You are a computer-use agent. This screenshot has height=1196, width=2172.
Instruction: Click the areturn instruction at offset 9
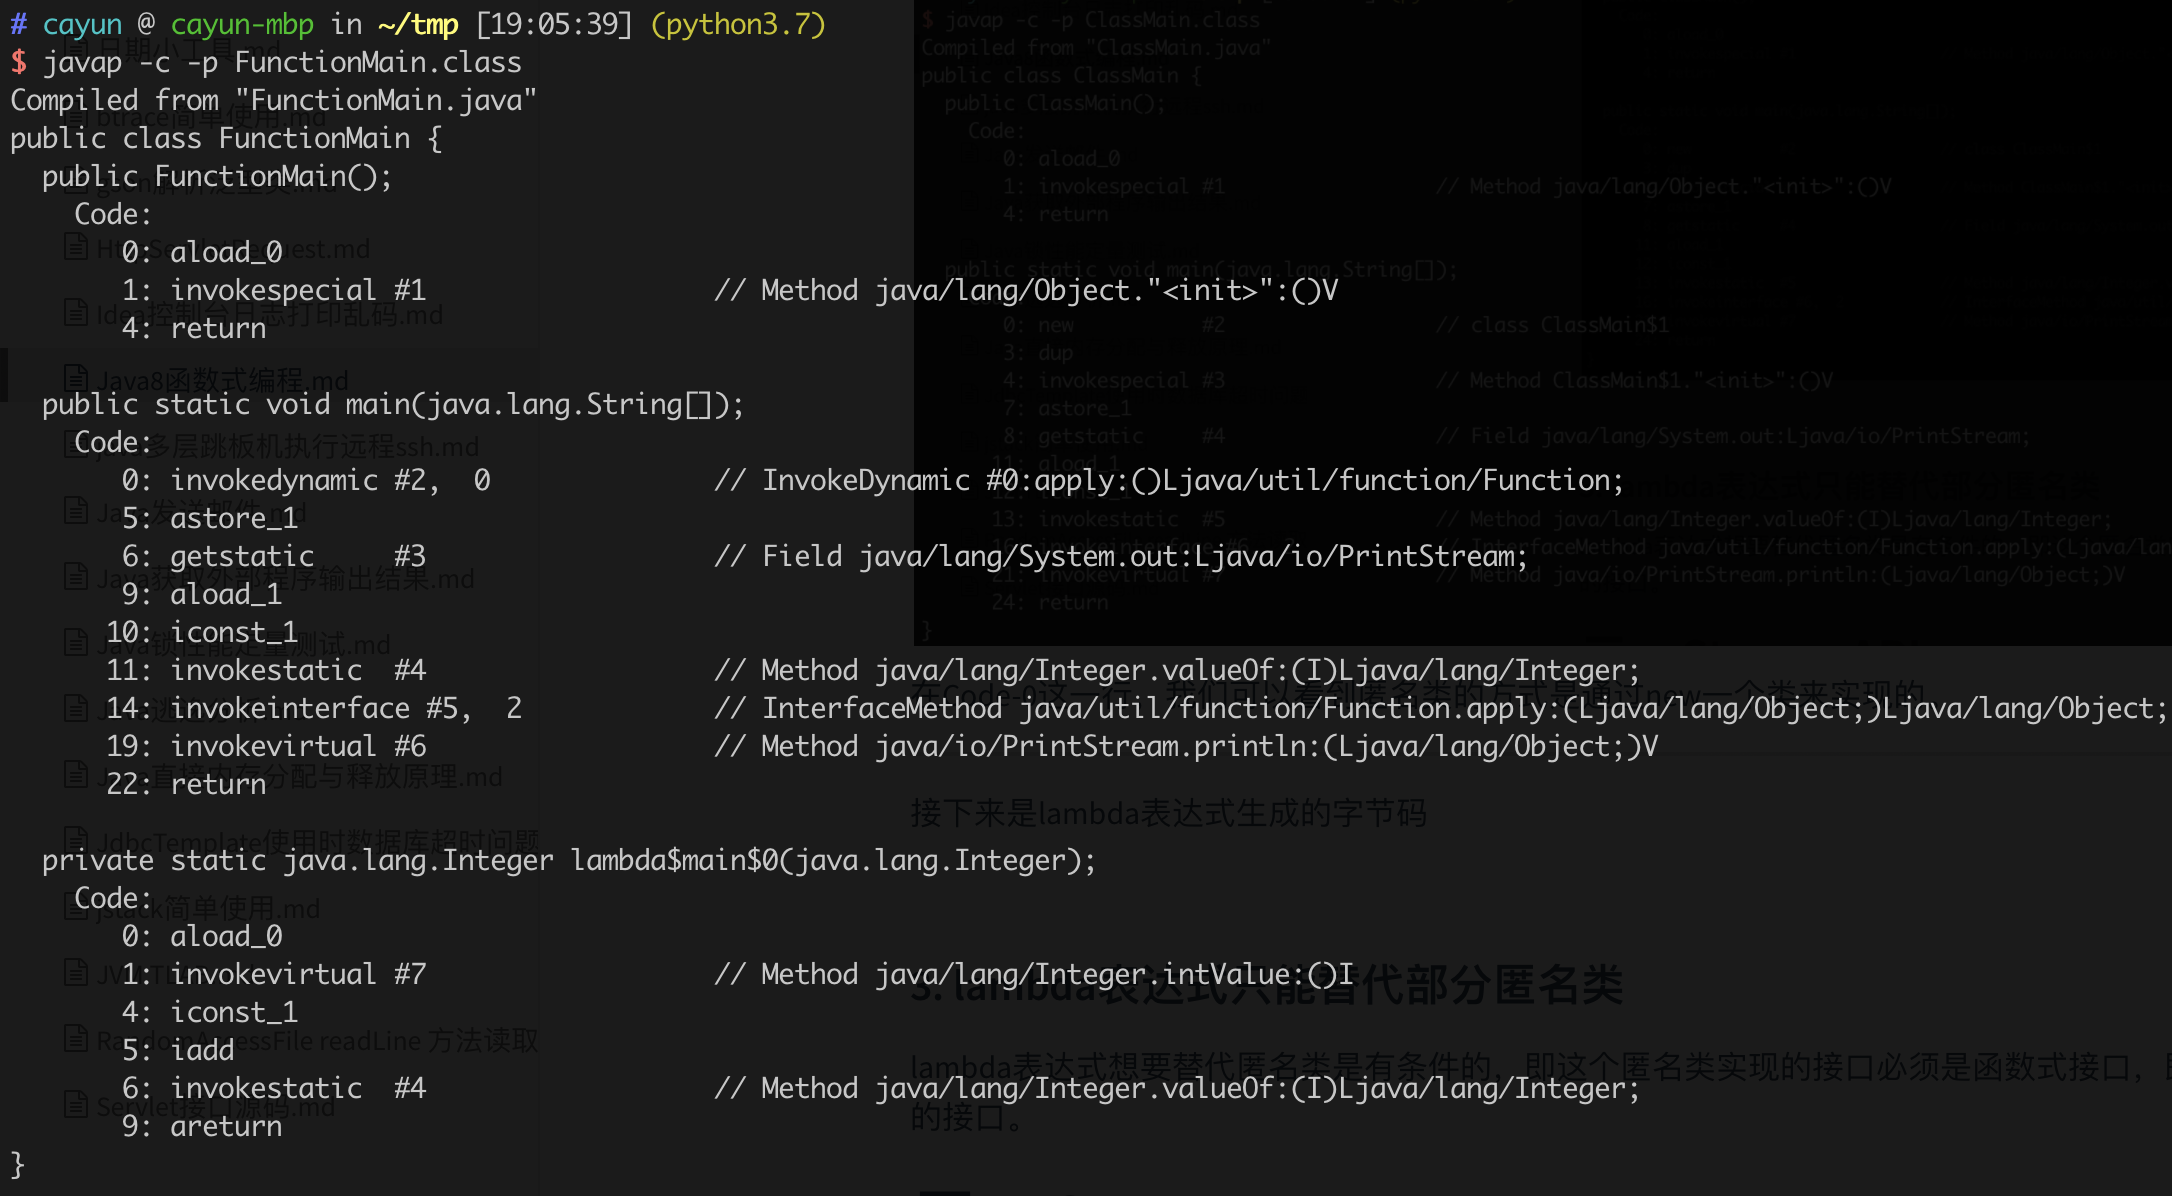[x=226, y=1127]
